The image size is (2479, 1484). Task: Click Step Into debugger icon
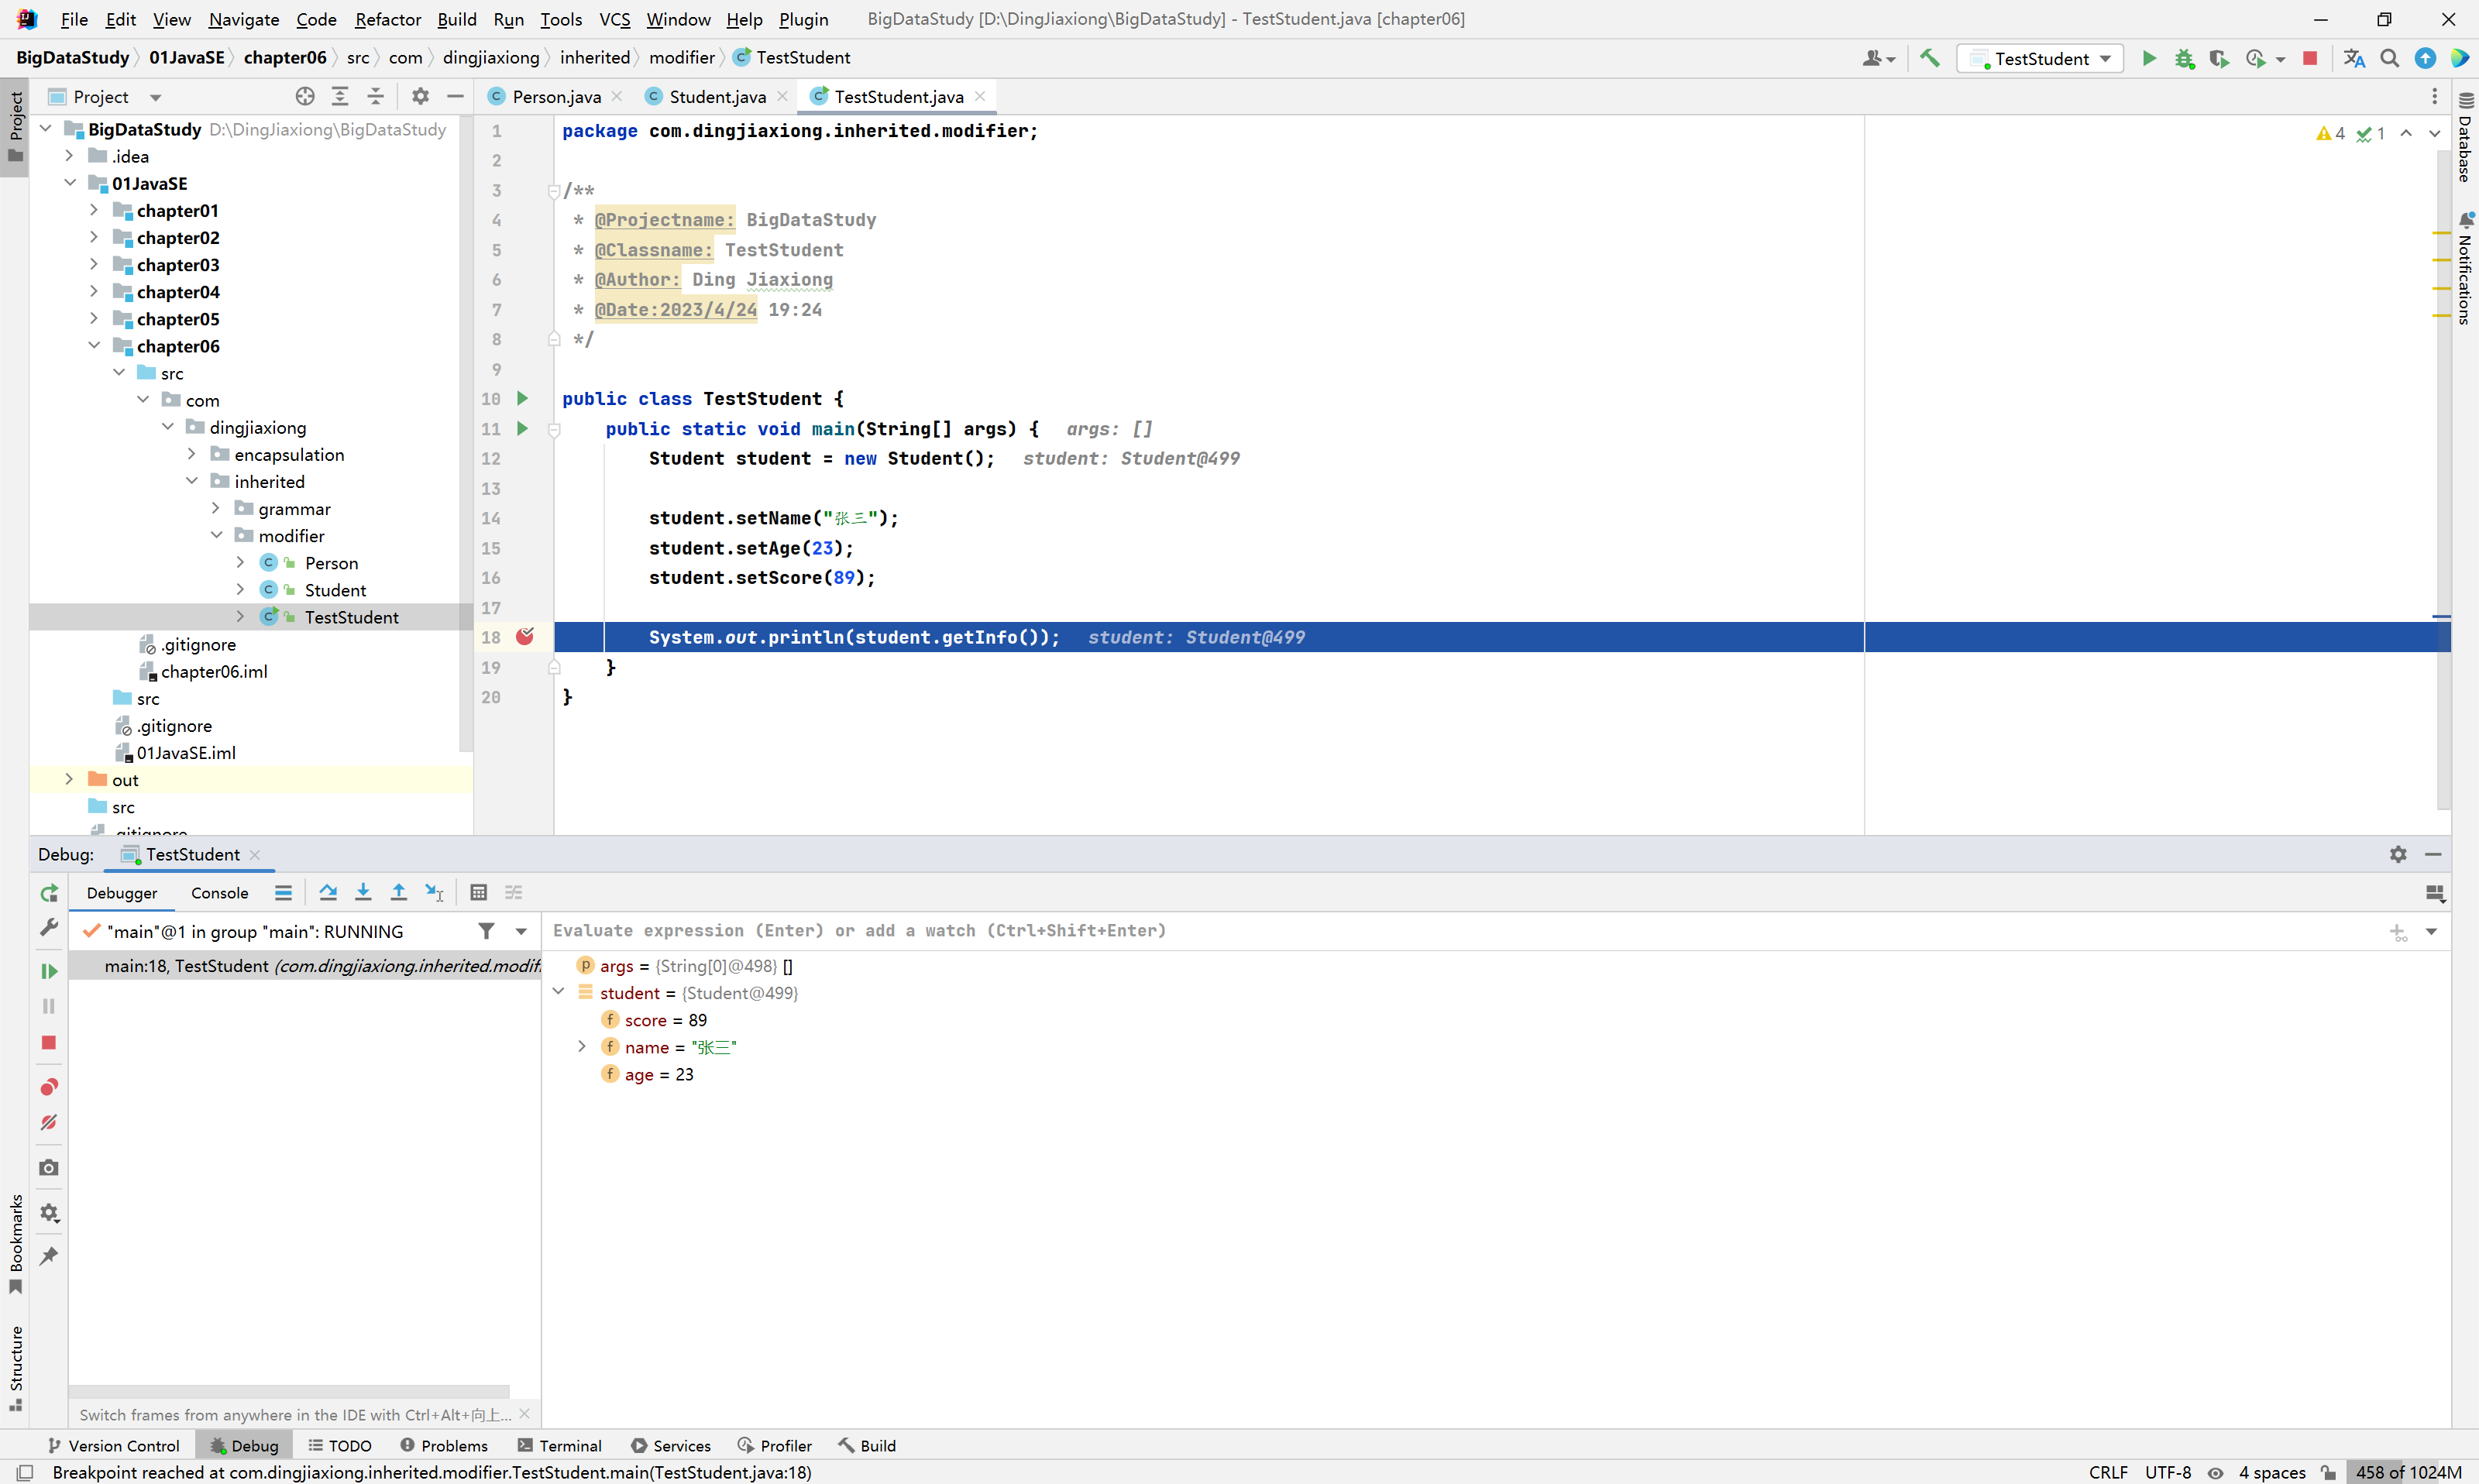[x=363, y=892]
